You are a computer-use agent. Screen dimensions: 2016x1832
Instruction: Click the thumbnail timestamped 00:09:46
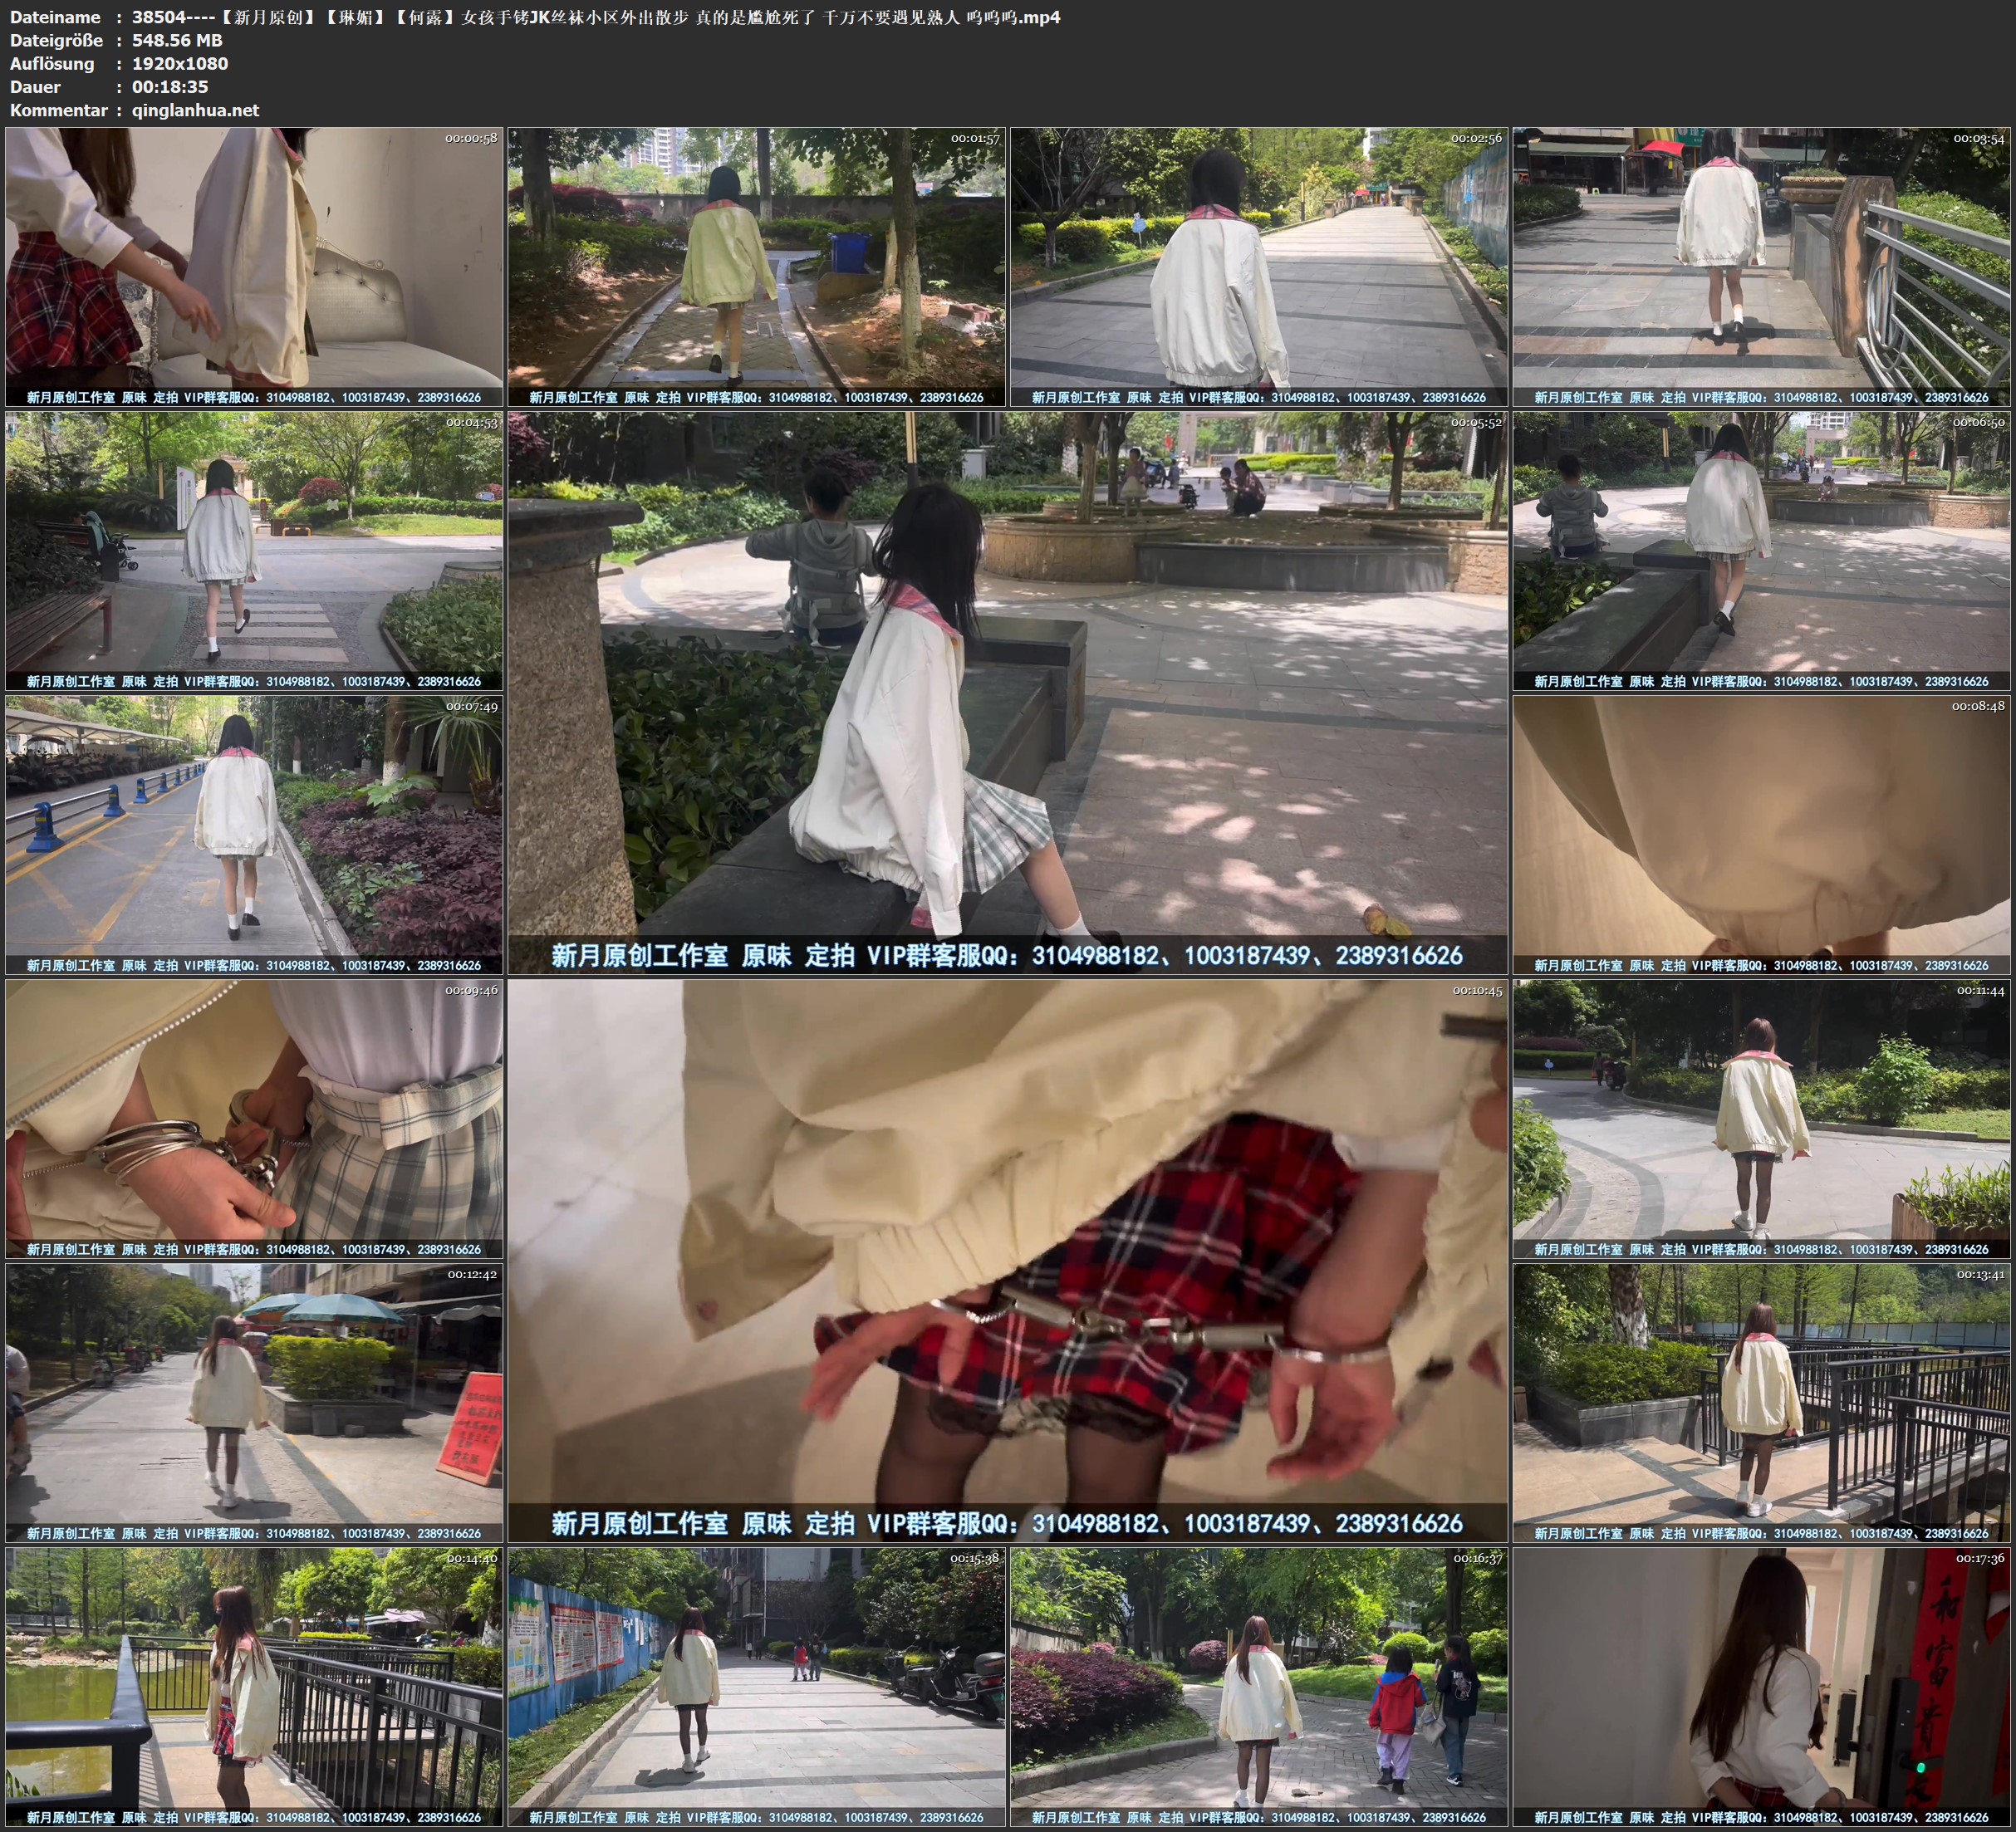click(x=254, y=1118)
